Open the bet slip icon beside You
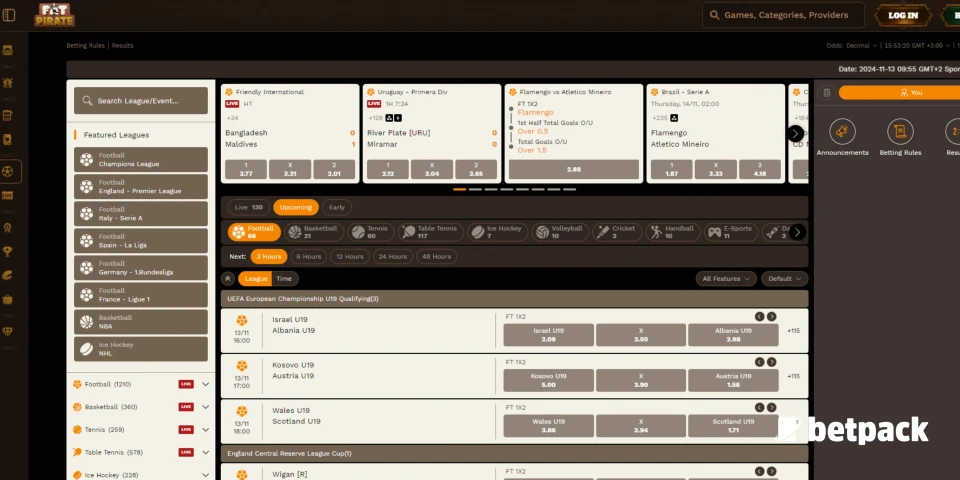 pos(826,93)
